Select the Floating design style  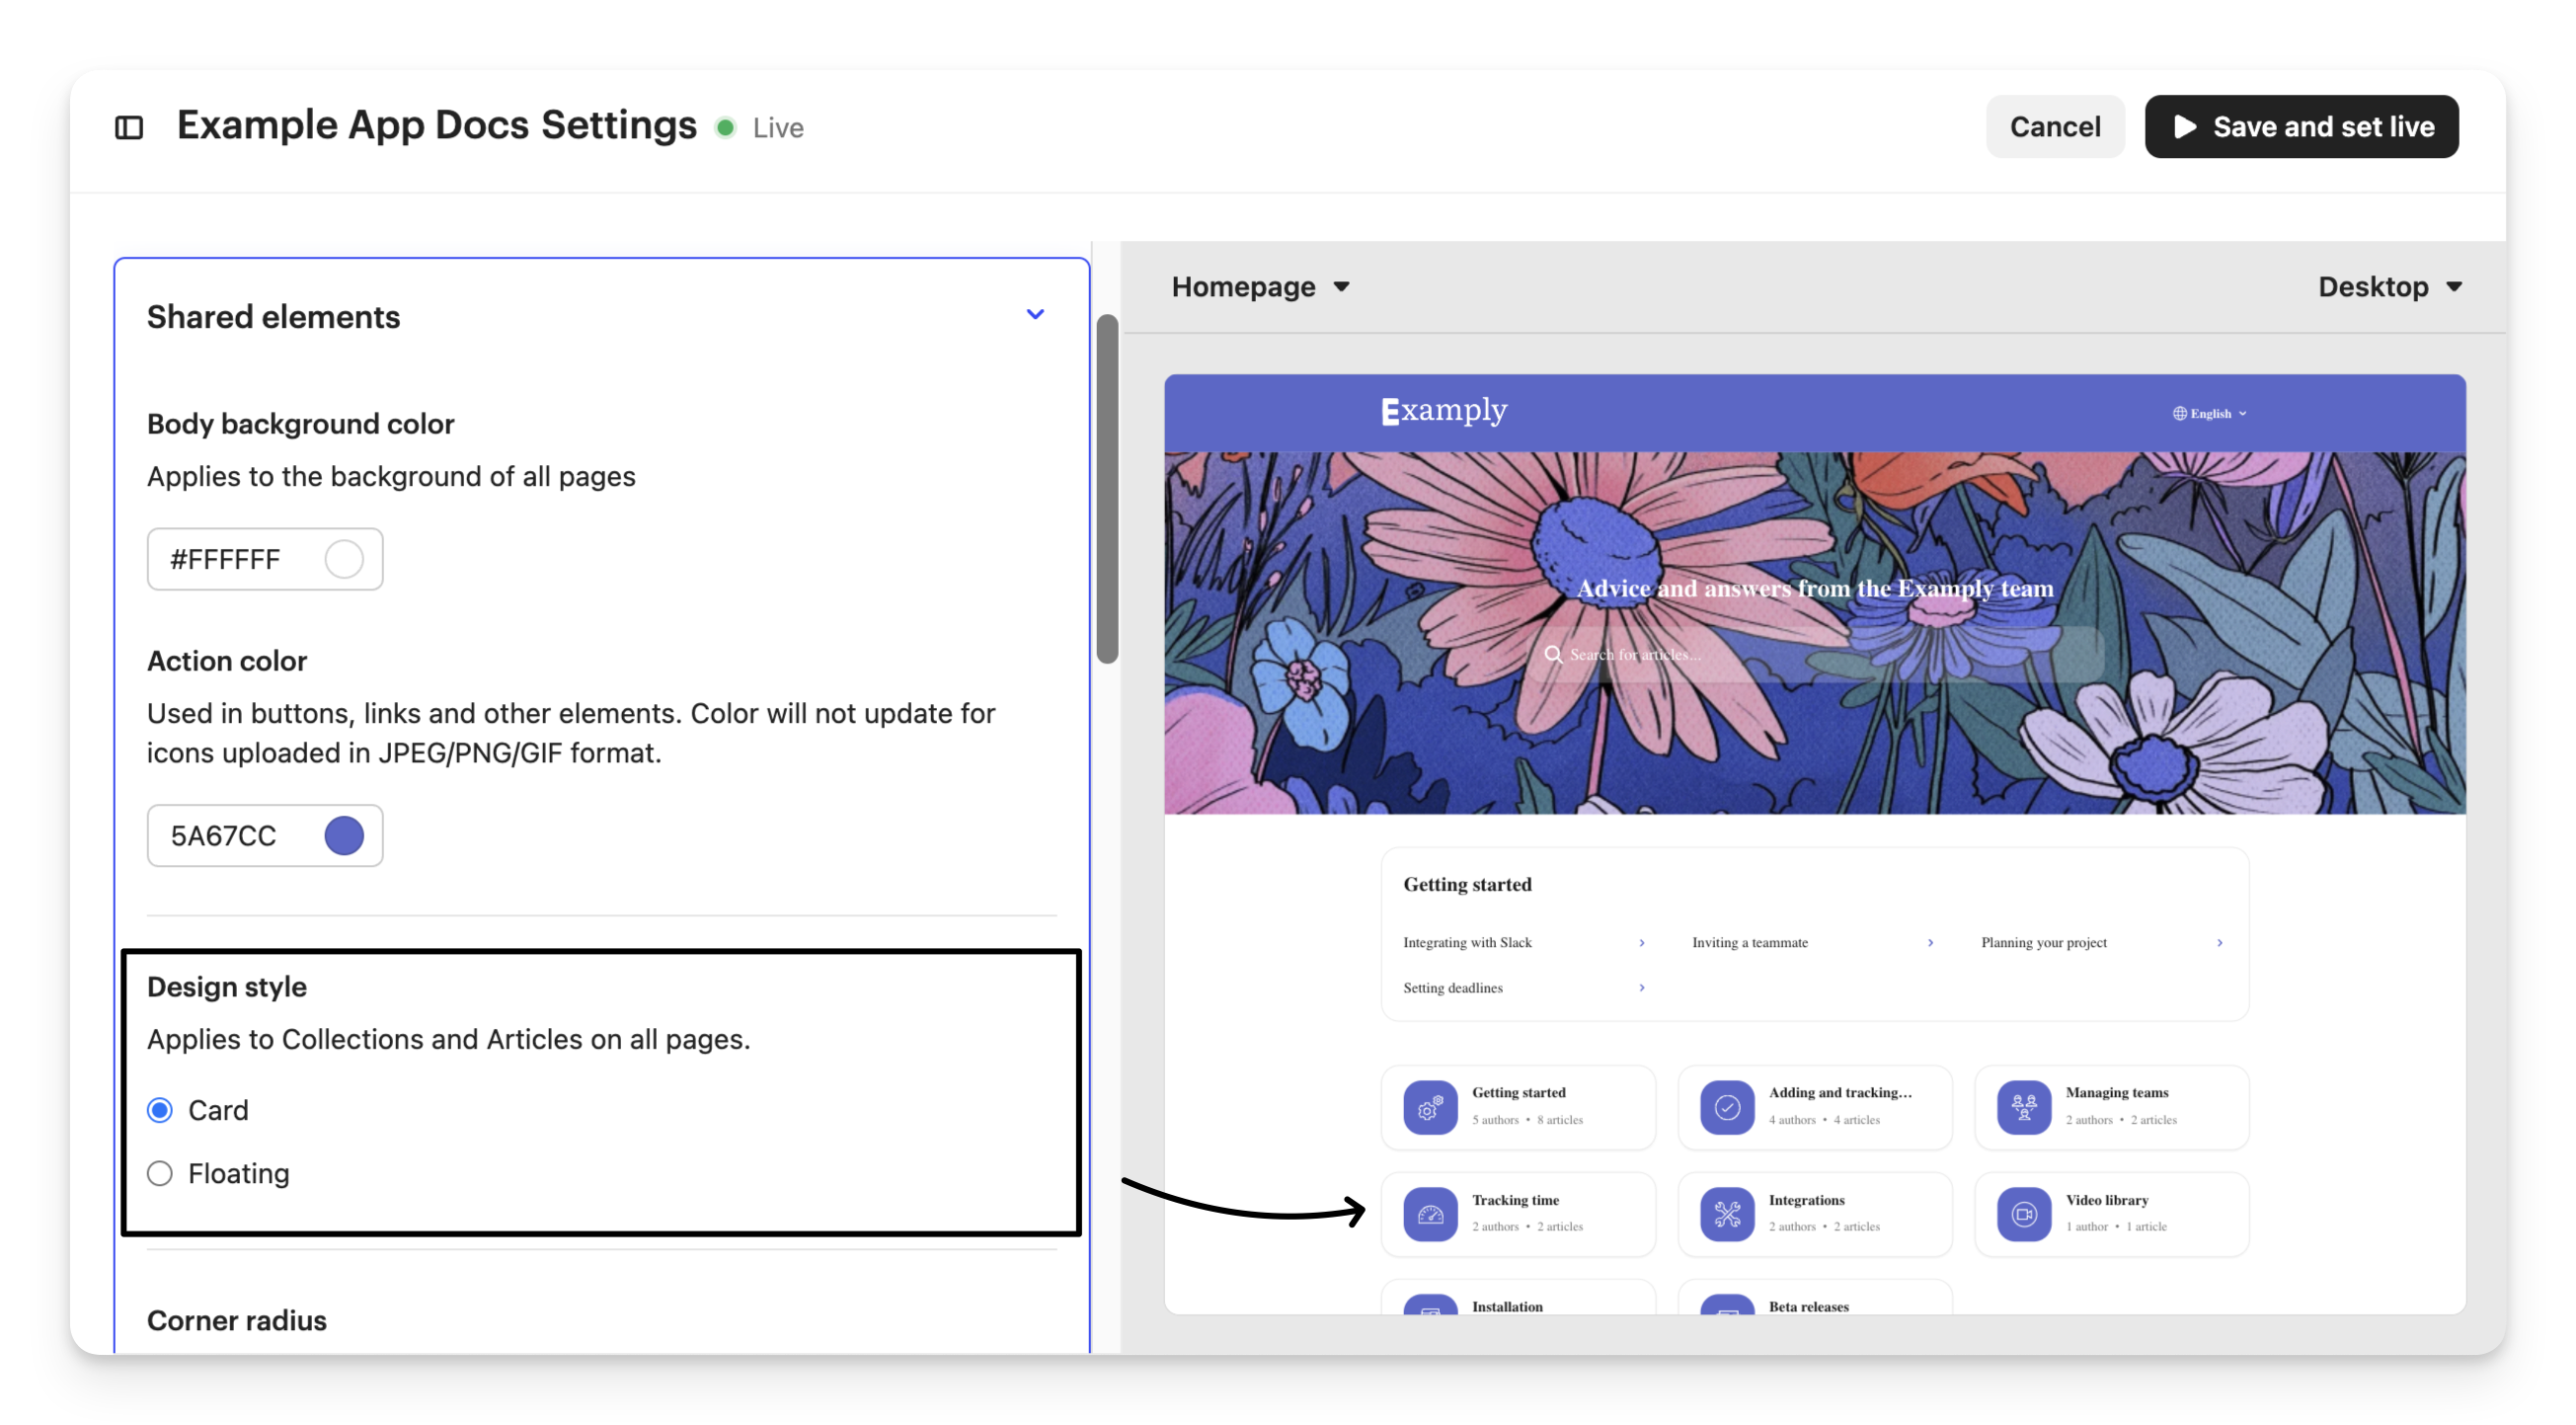160,1173
